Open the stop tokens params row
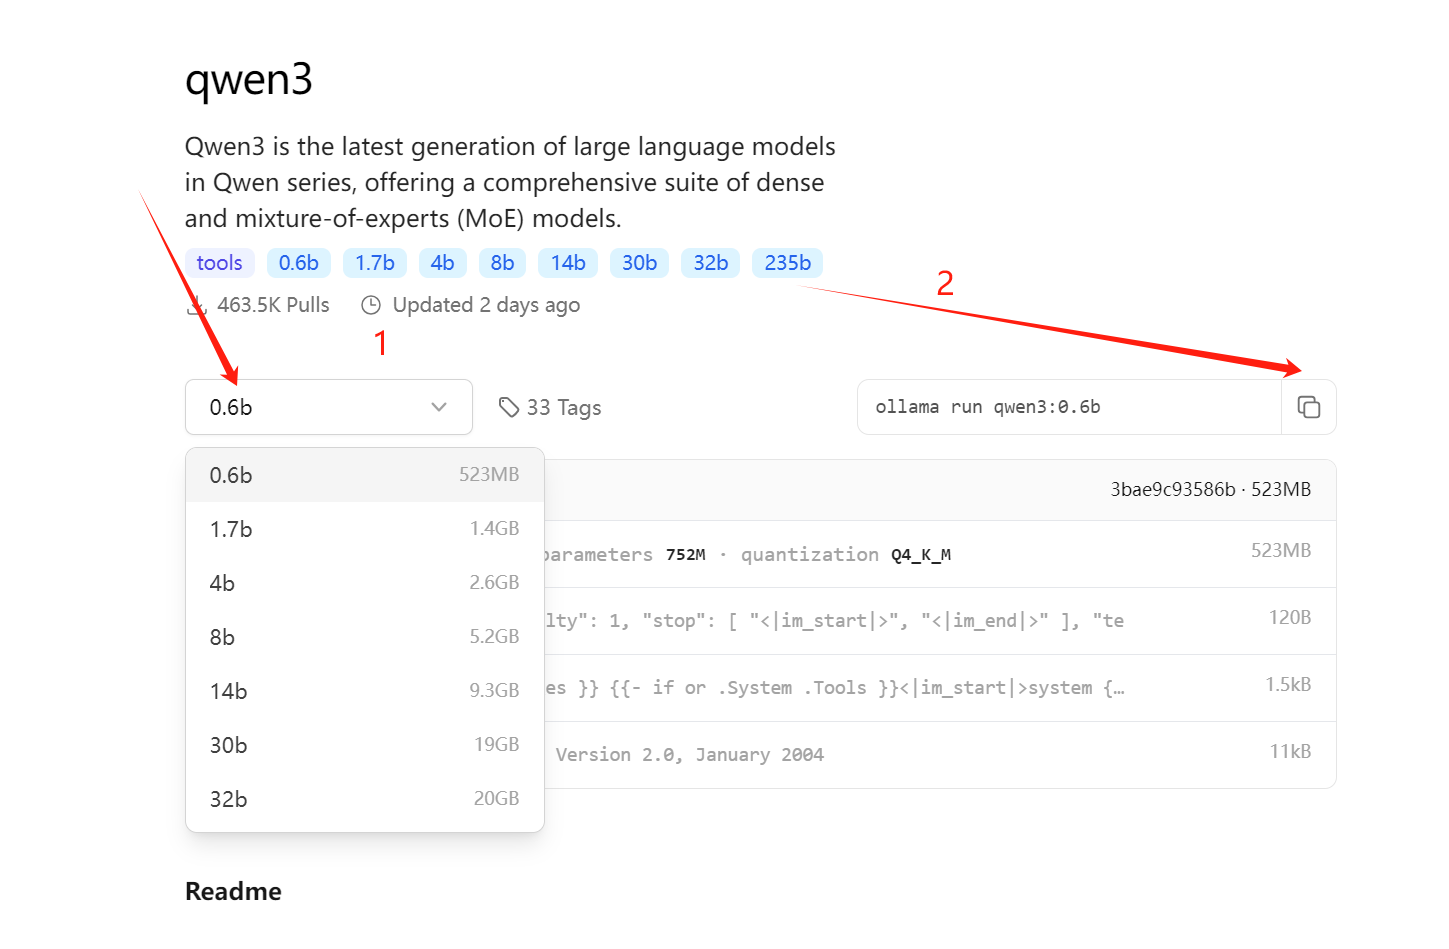 pos(940,621)
